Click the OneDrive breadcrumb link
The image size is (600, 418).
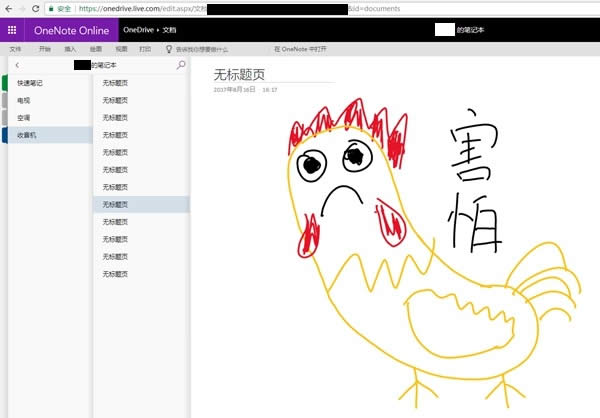137,30
